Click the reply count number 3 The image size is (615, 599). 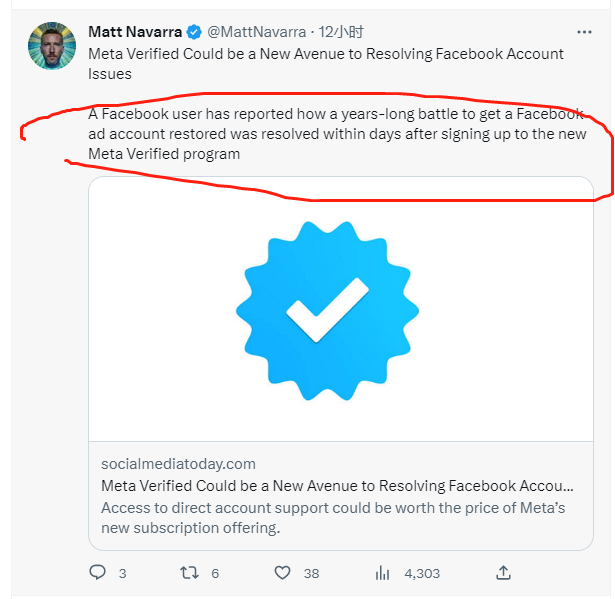[x=122, y=574]
